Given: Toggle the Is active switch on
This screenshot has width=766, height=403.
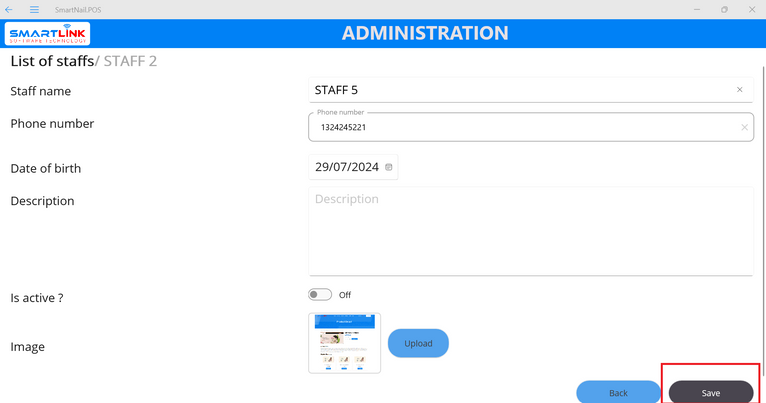Looking at the screenshot, I should 320,295.
